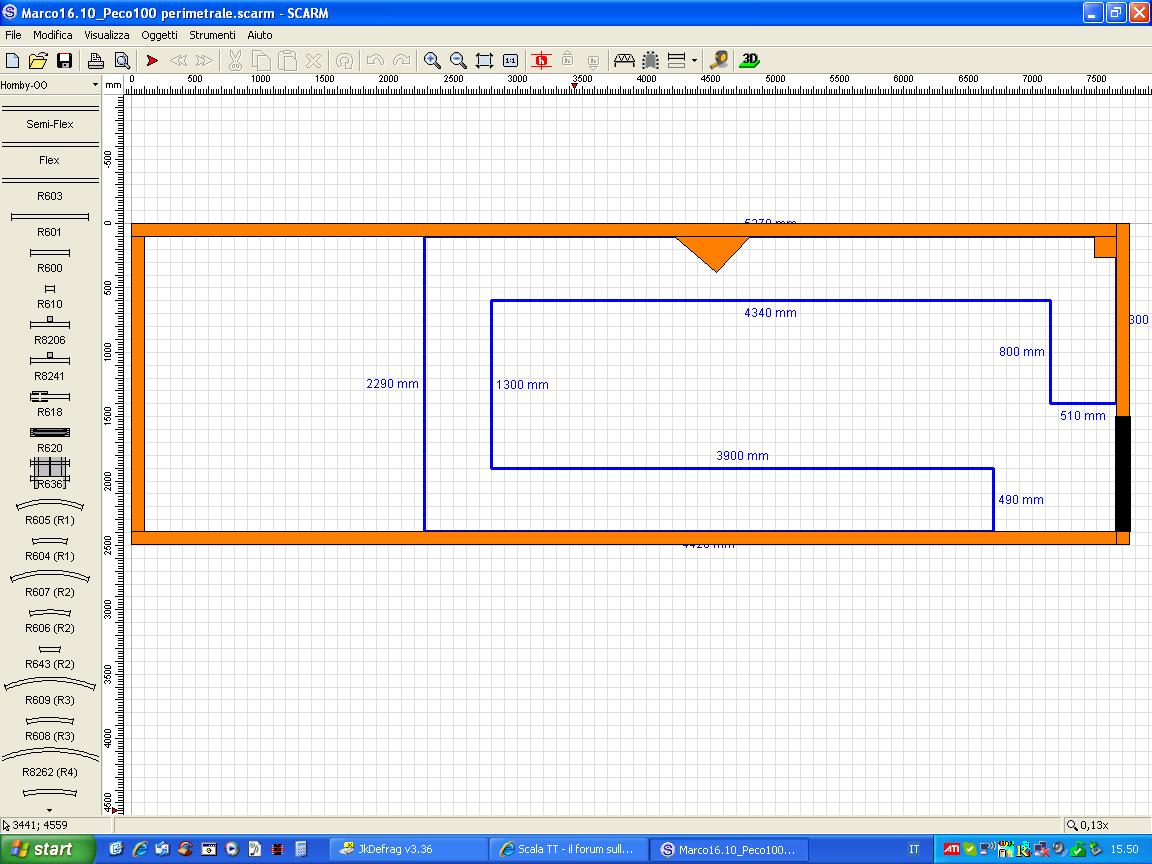Click the red start point arrow
This screenshot has height=864, width=1152.
coord(152,60)
